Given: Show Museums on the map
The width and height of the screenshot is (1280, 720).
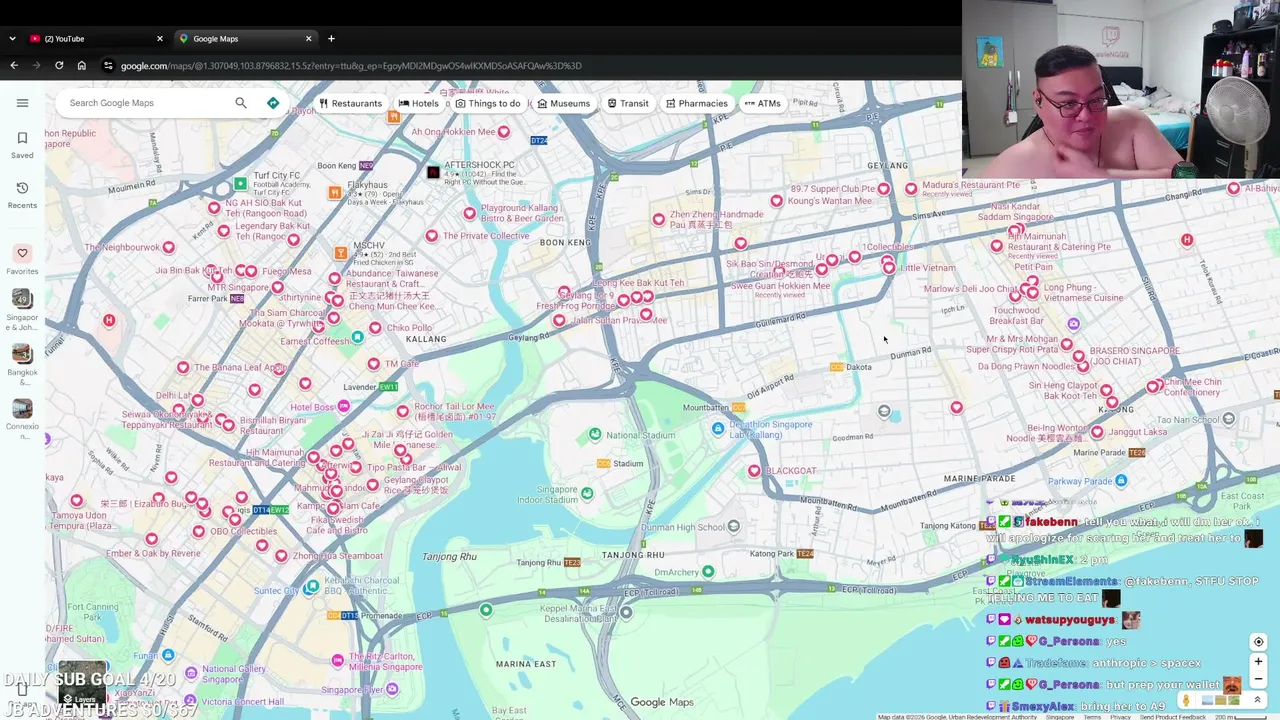Looking at the screenshot, I should point(563,103).
